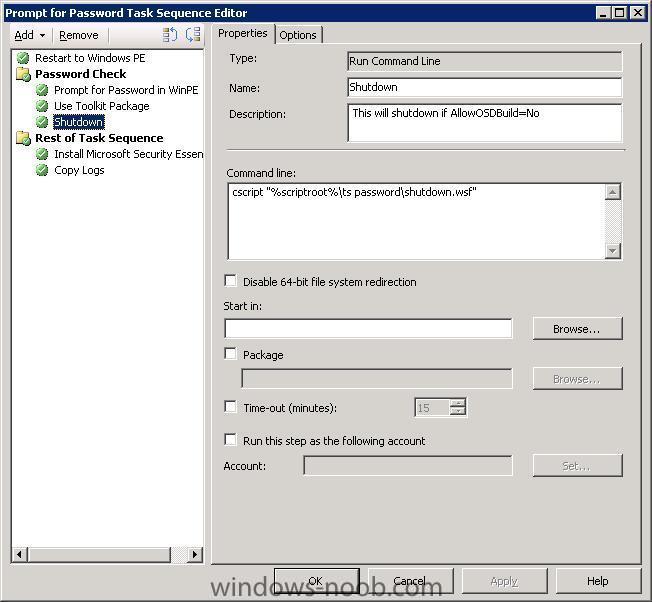Select the Password Check group

tap(81, 74)
